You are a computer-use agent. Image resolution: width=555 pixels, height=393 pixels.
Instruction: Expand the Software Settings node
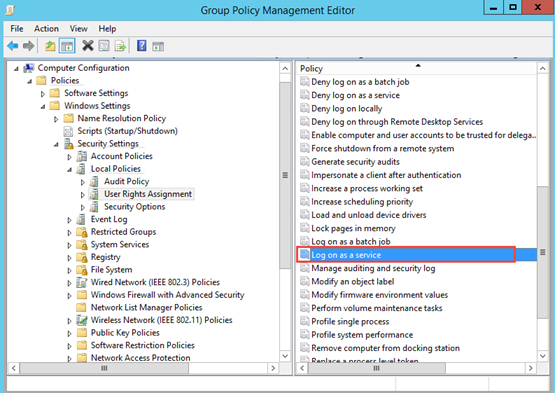coord(43,94)
